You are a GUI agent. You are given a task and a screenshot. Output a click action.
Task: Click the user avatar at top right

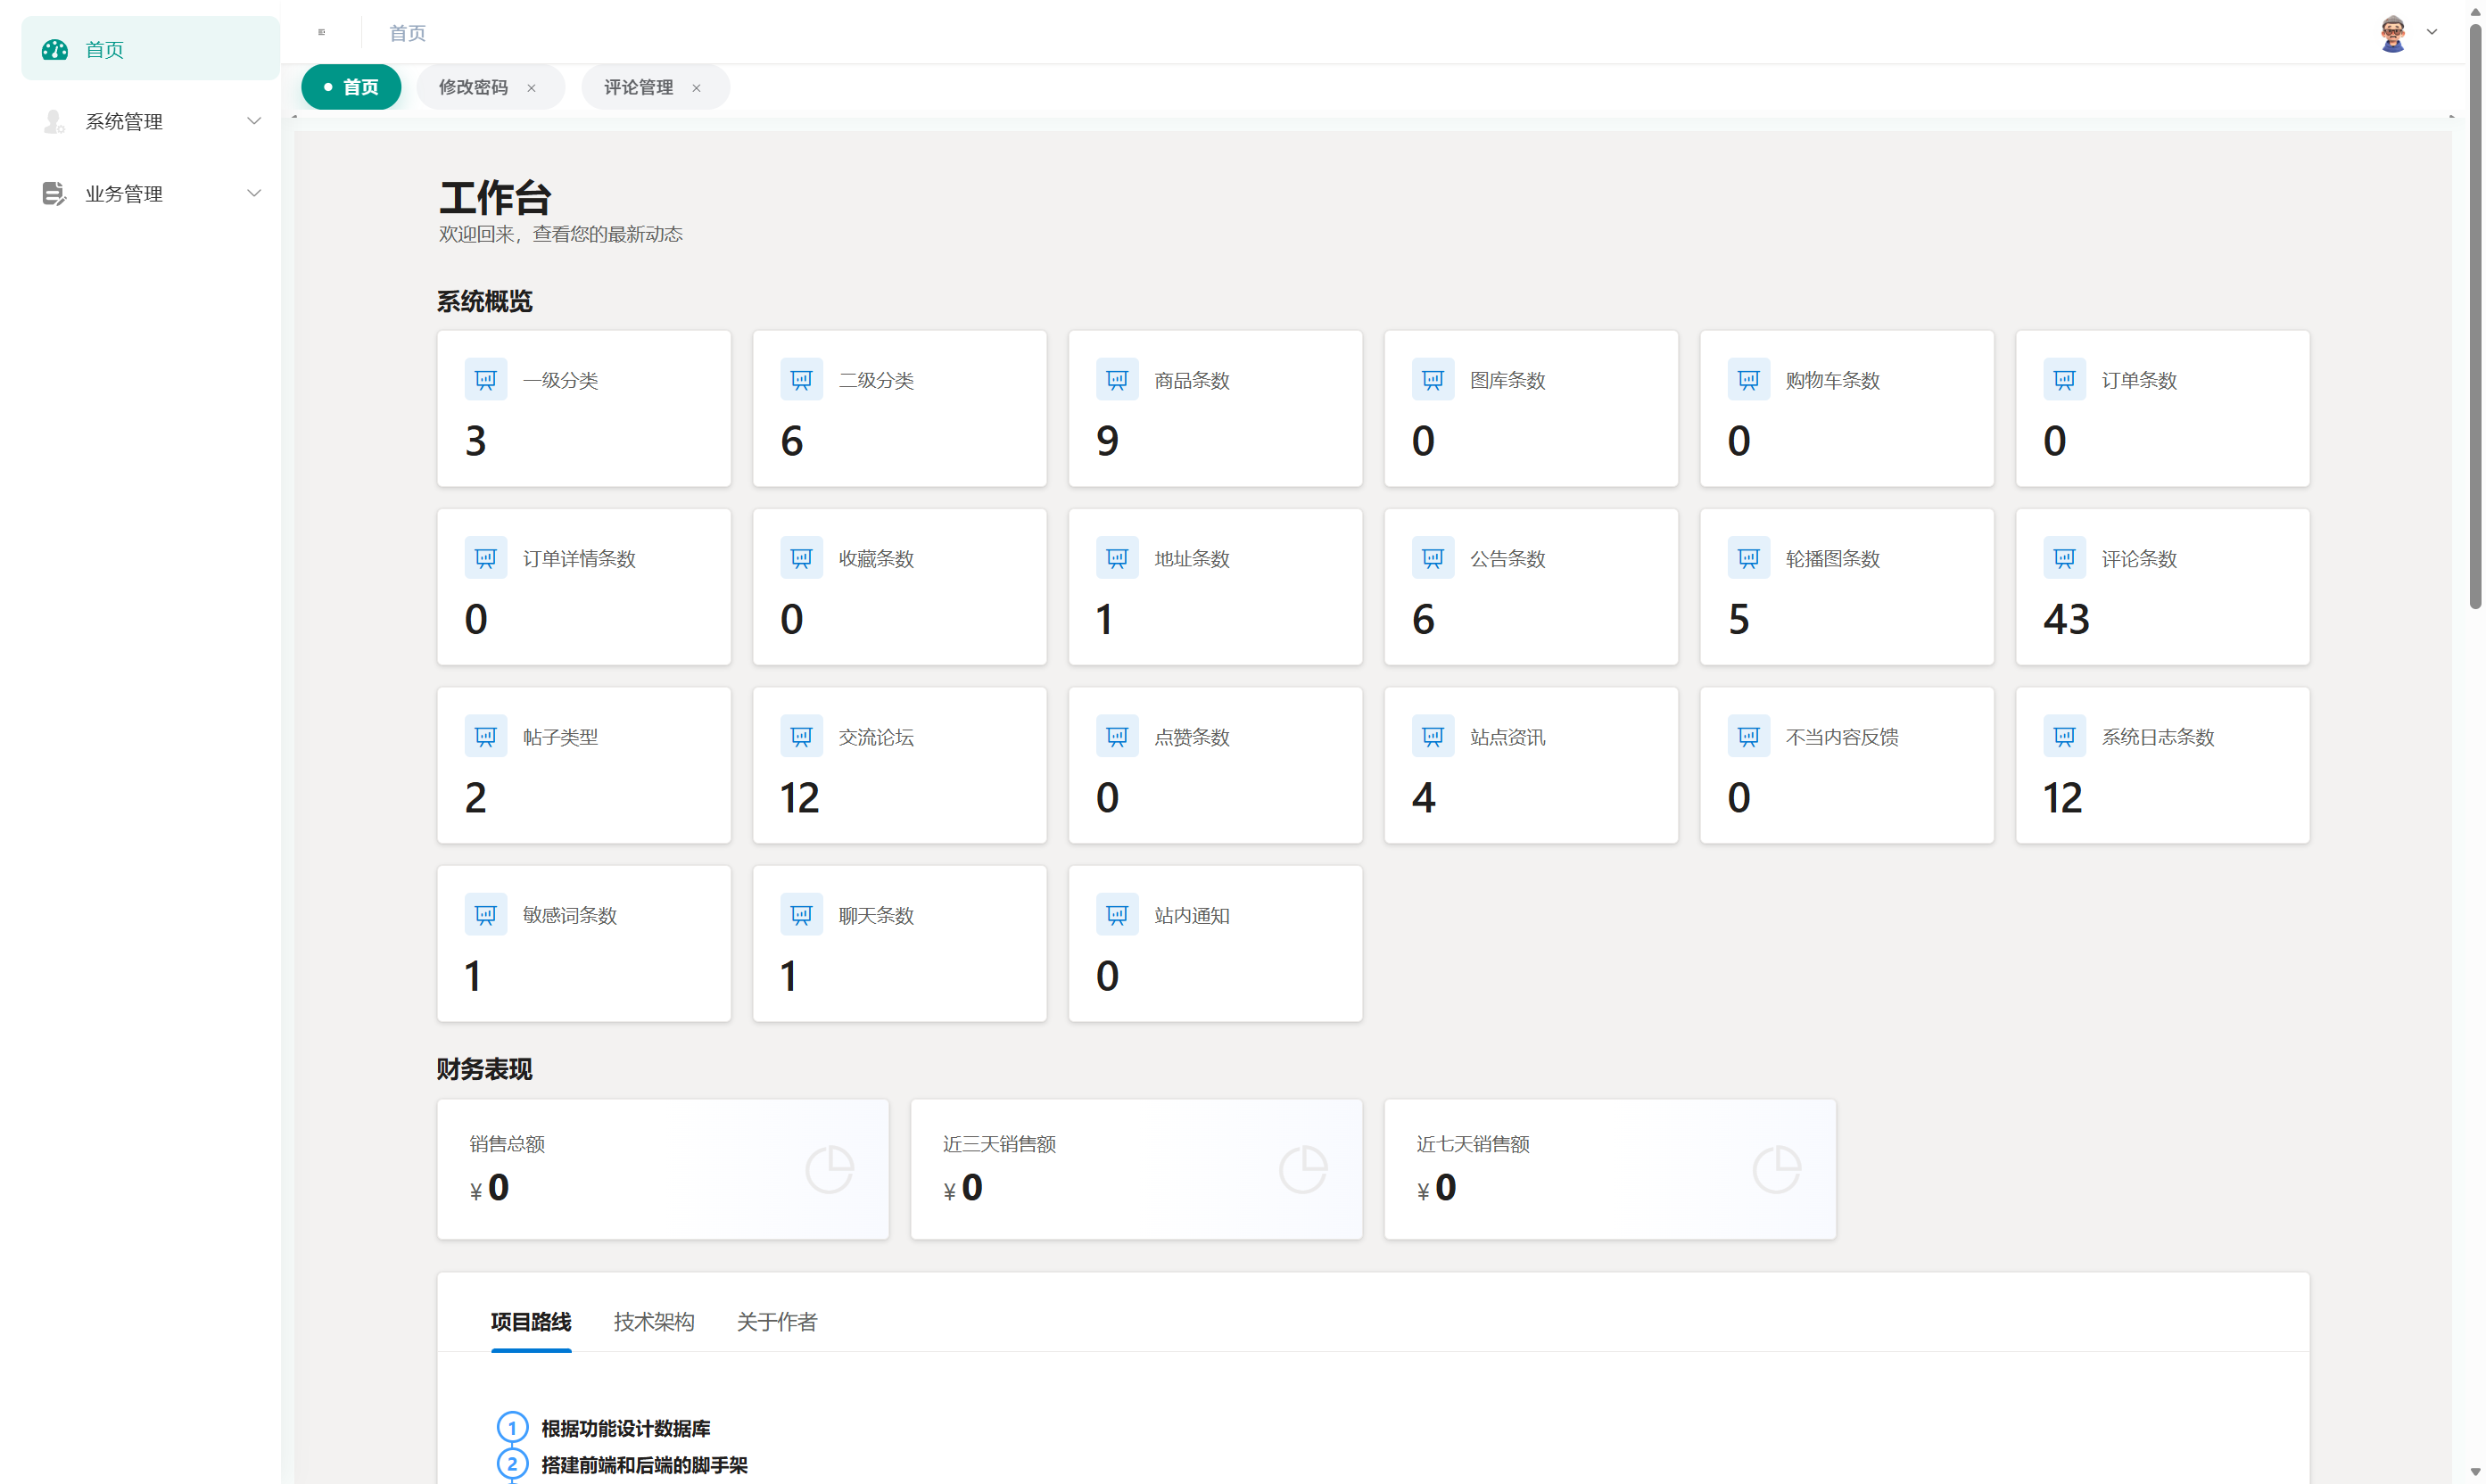pos(2392,33)
